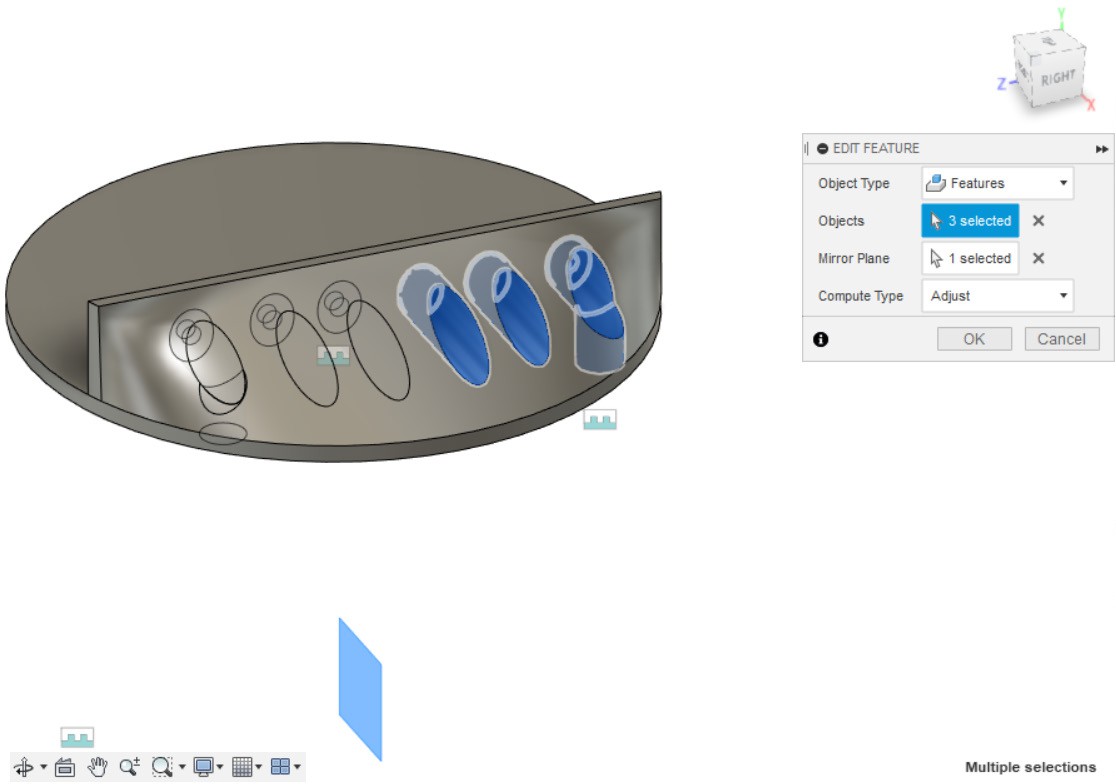Click the Viewports layout icon

[280, 767]
